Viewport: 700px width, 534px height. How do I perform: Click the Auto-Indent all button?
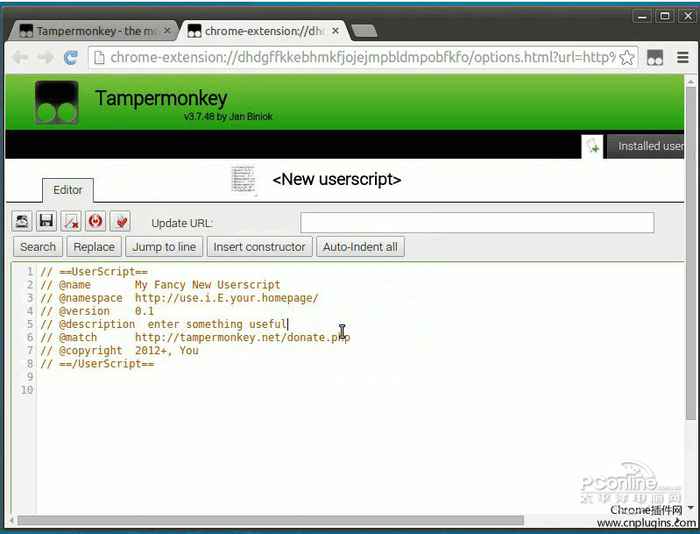pos(360,247)
